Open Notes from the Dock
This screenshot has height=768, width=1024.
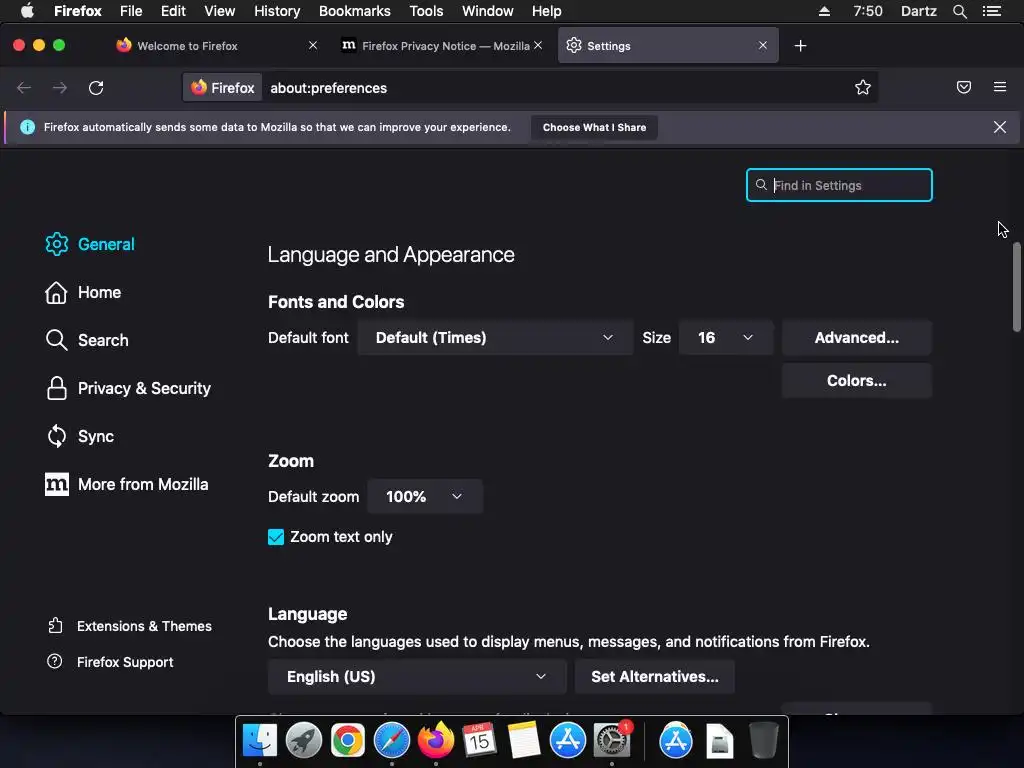pos(524,740)
